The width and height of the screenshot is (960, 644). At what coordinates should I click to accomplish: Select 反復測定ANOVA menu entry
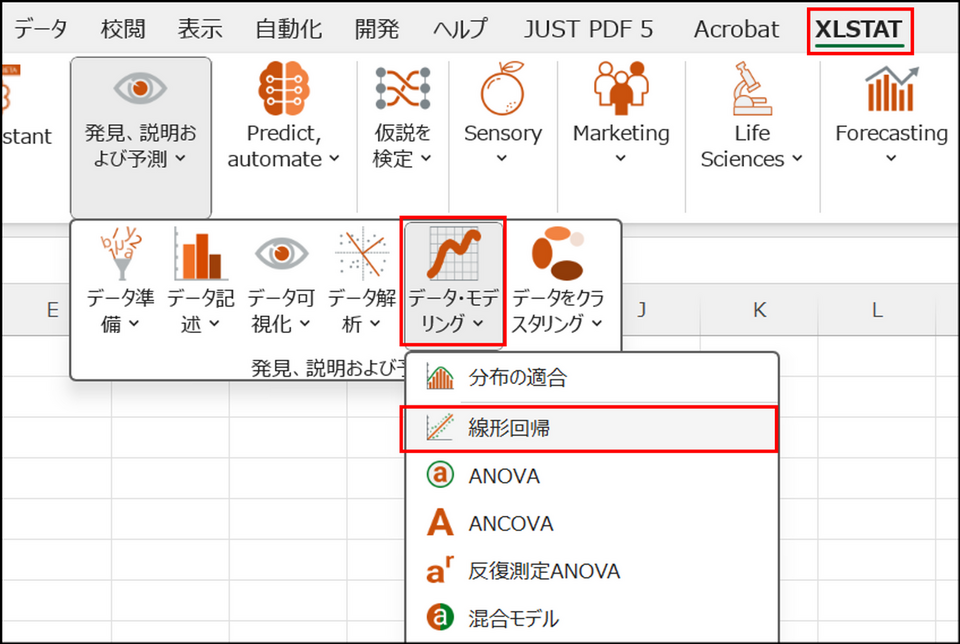point(592,570)
